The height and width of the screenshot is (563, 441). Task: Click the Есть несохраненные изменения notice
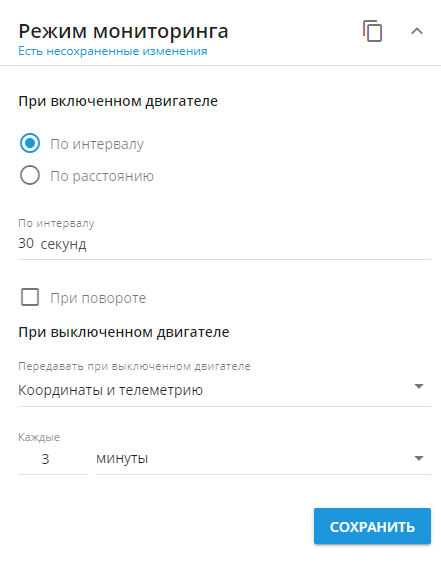[x=113, y=51]
